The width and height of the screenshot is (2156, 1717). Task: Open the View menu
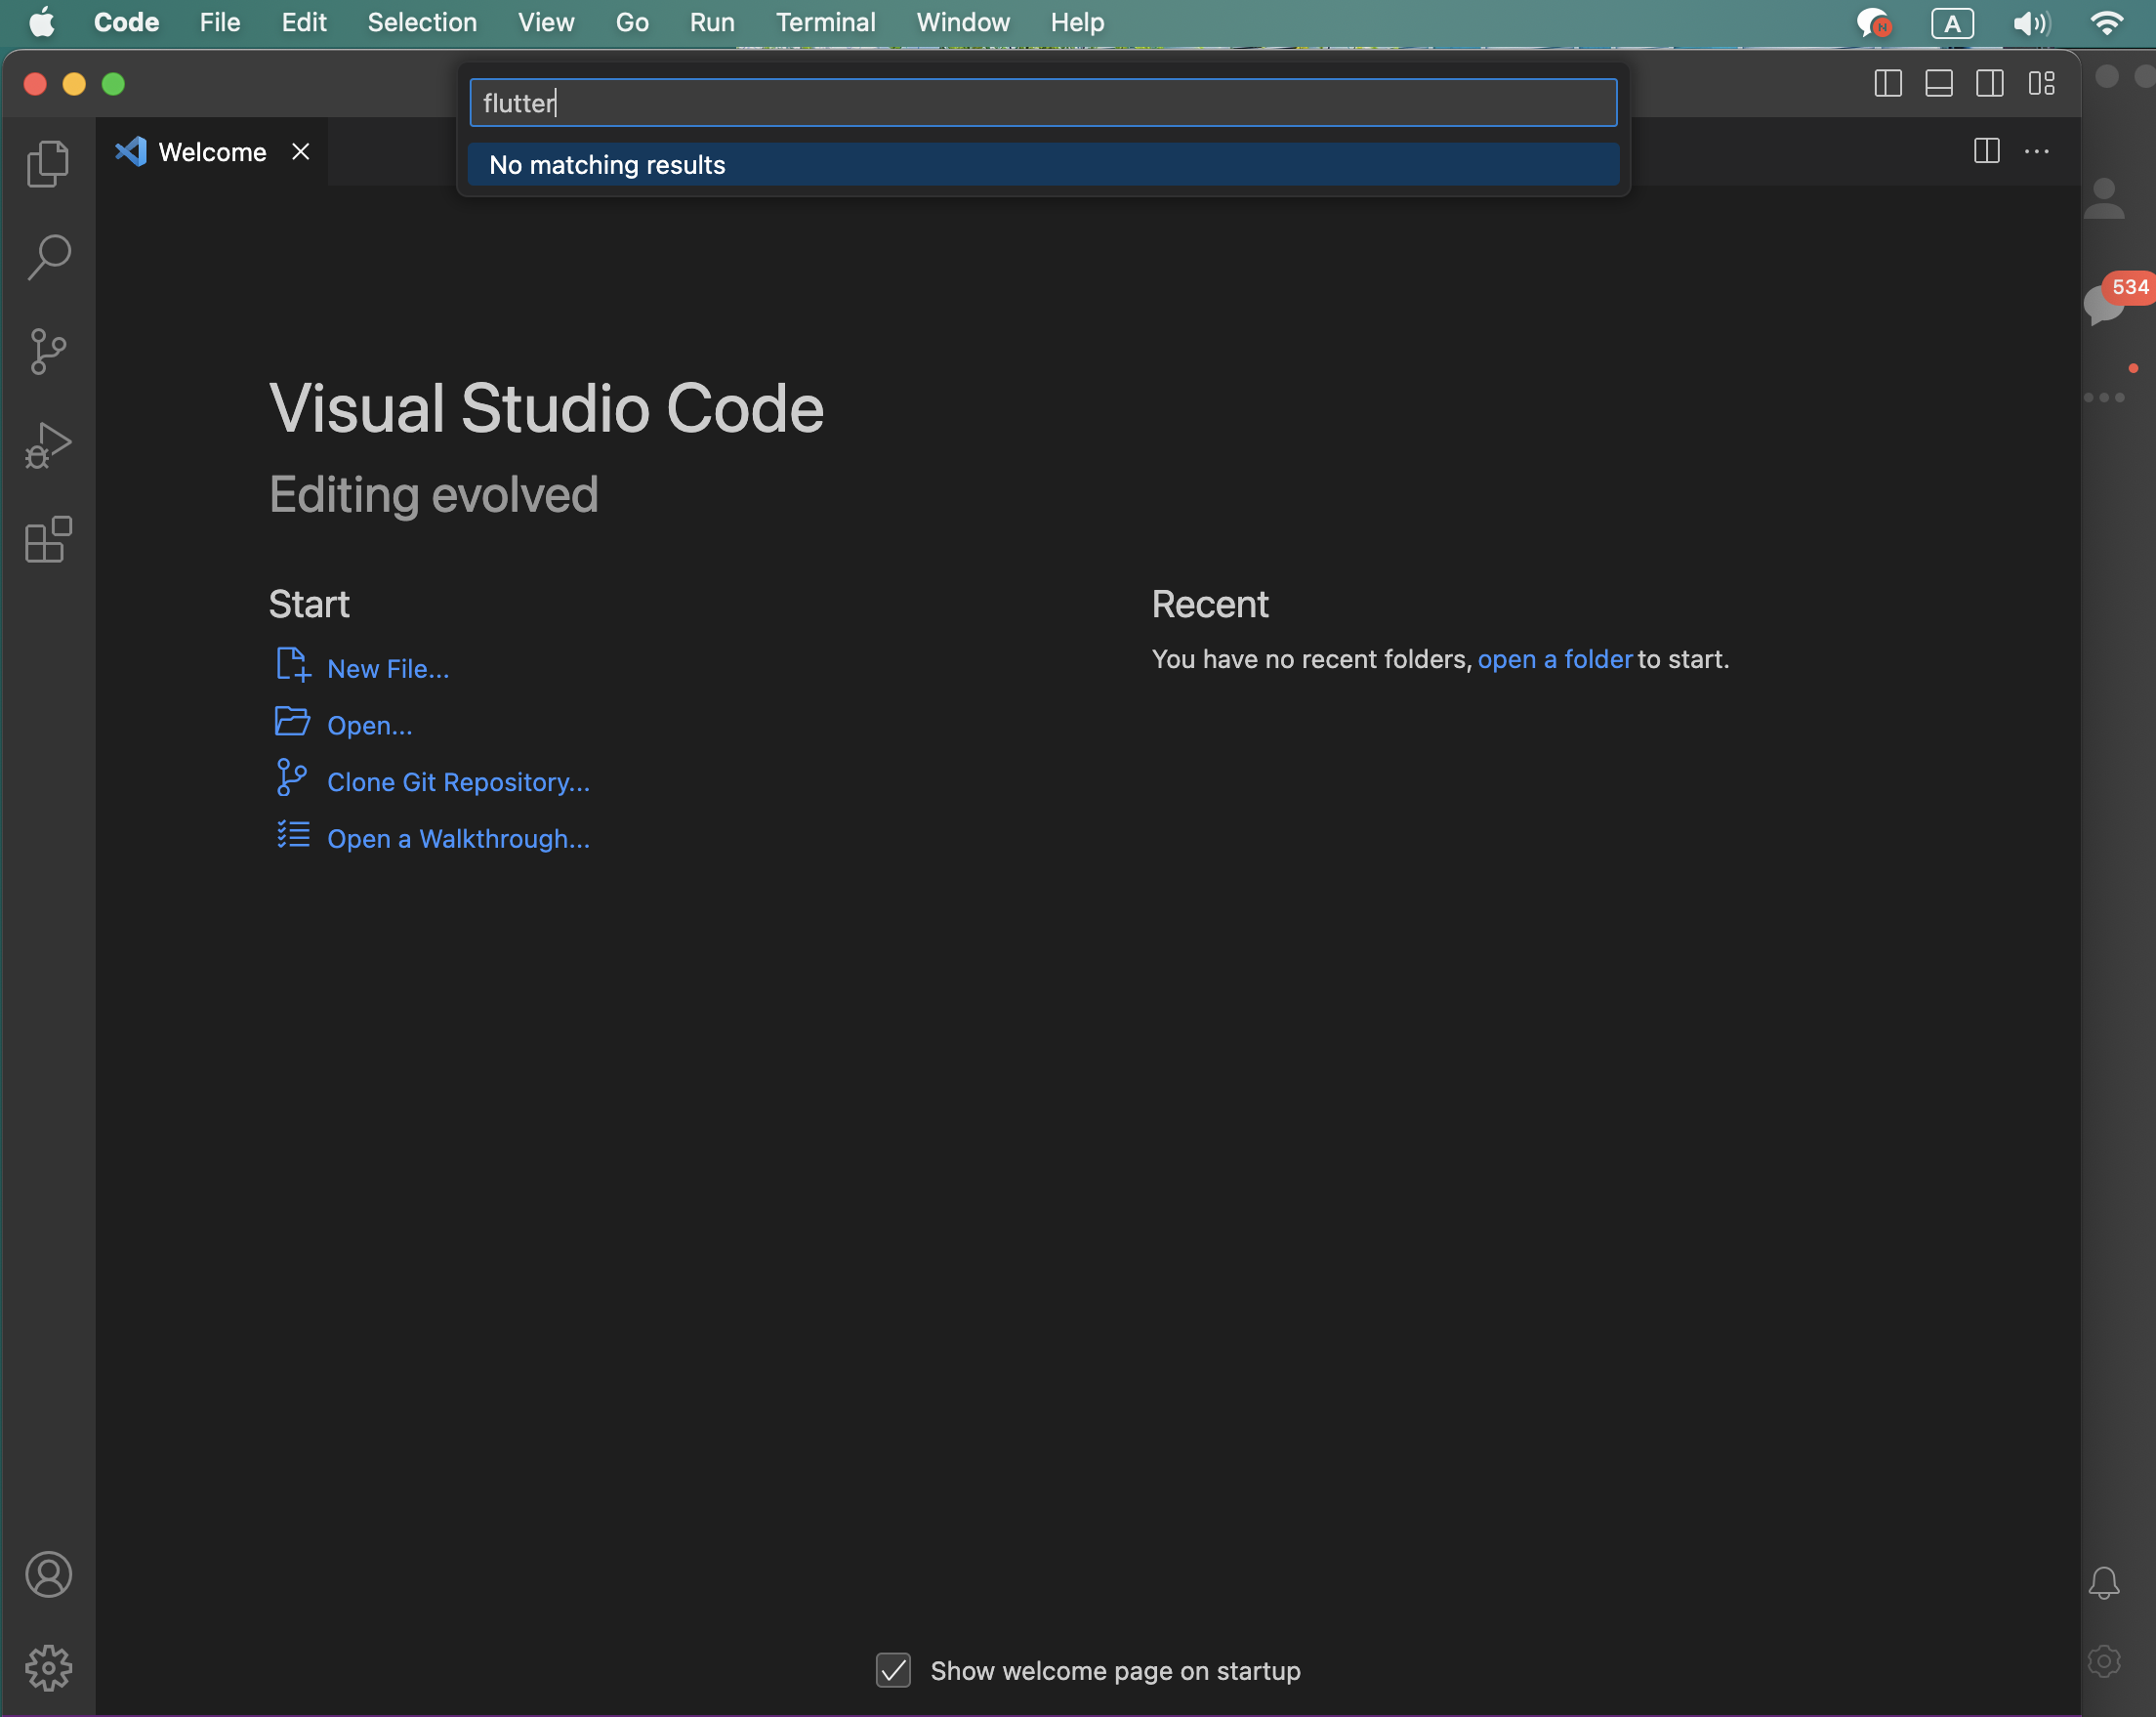click(x=546, y=22)
